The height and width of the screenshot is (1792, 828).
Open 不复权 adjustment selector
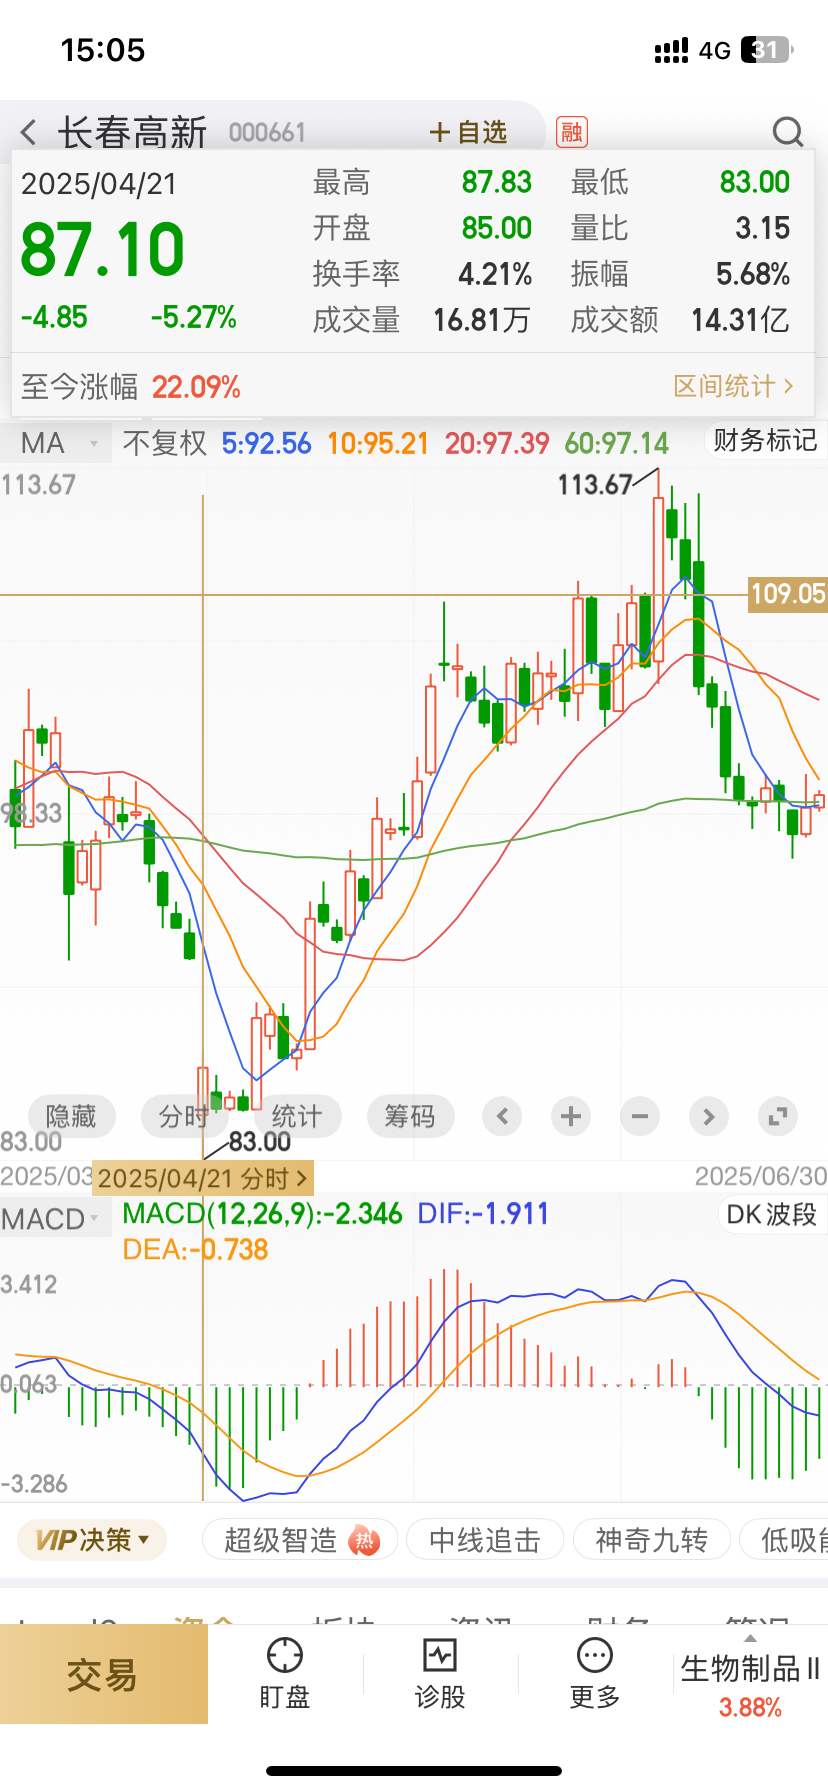164,443
